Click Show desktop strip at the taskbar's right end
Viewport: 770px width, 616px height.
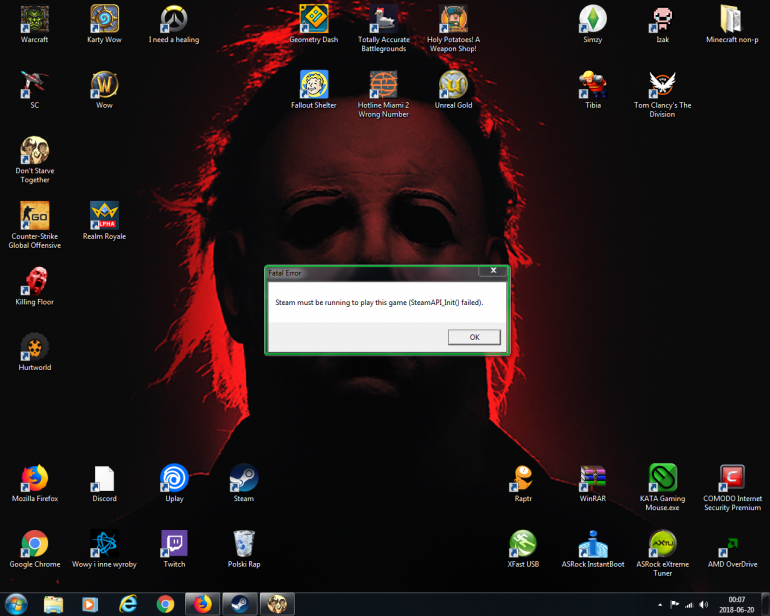point(766,604)
